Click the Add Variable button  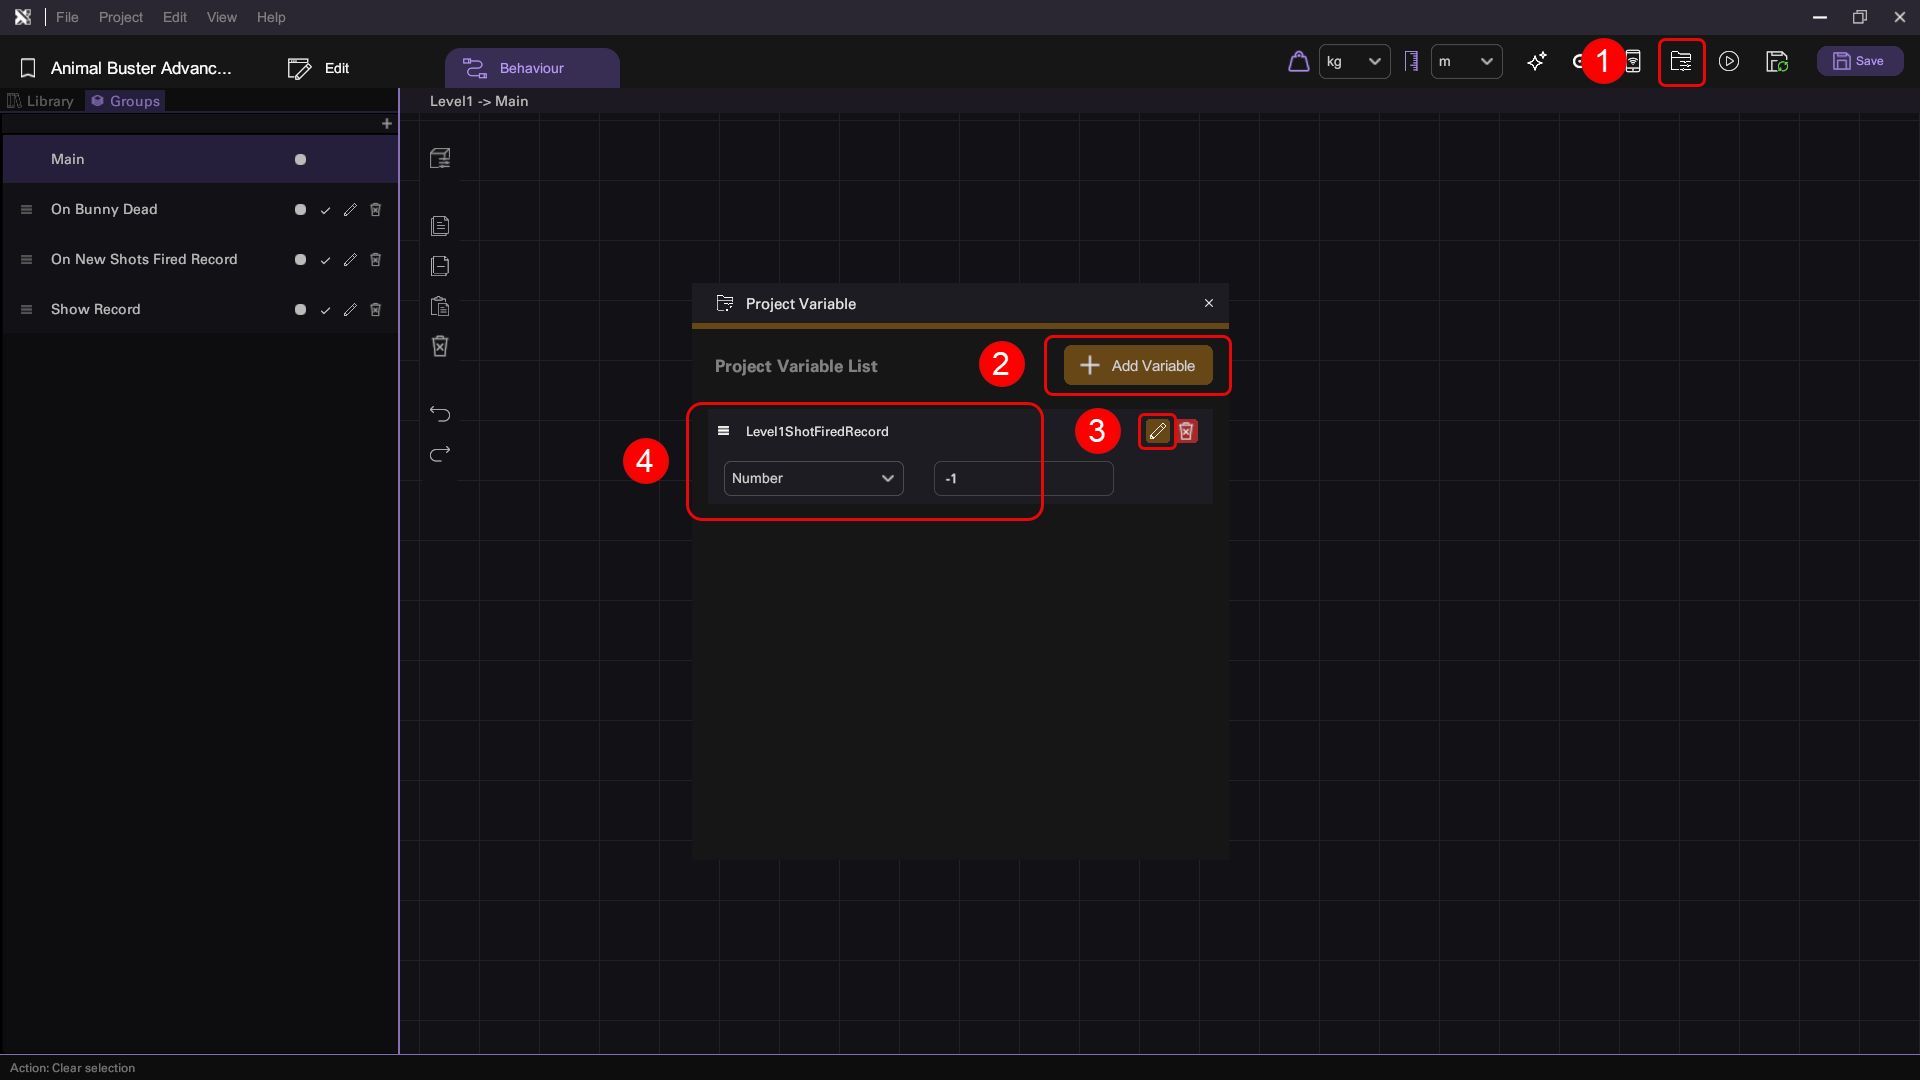pyautogui.click(x=1138, y=366)
